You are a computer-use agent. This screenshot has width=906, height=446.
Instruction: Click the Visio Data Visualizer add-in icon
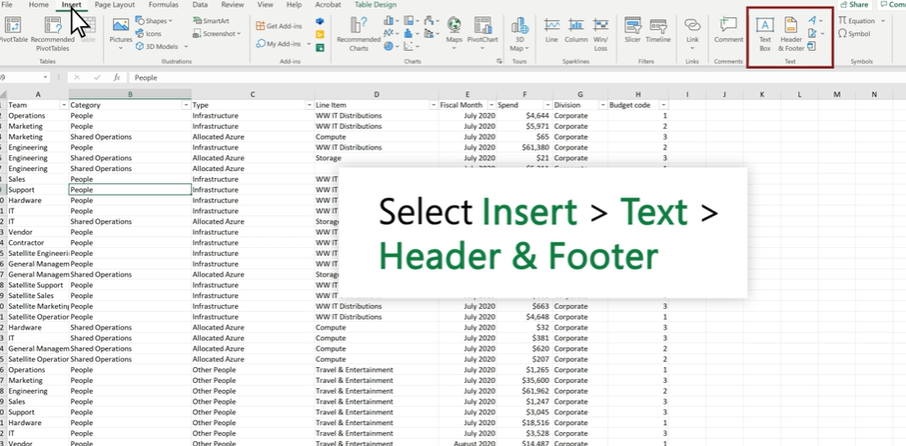pyautogui.click(x=320, y=21)
